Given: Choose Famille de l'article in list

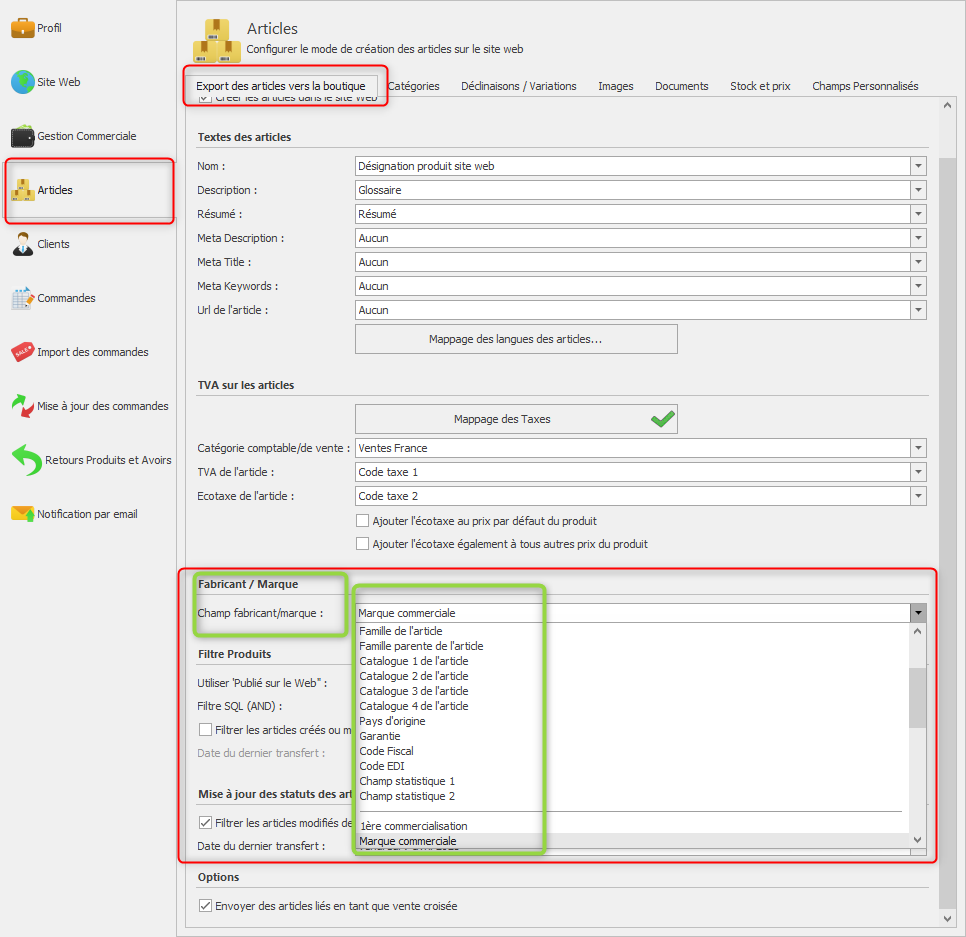Looking at the screenshot, I should coord(633,631).
